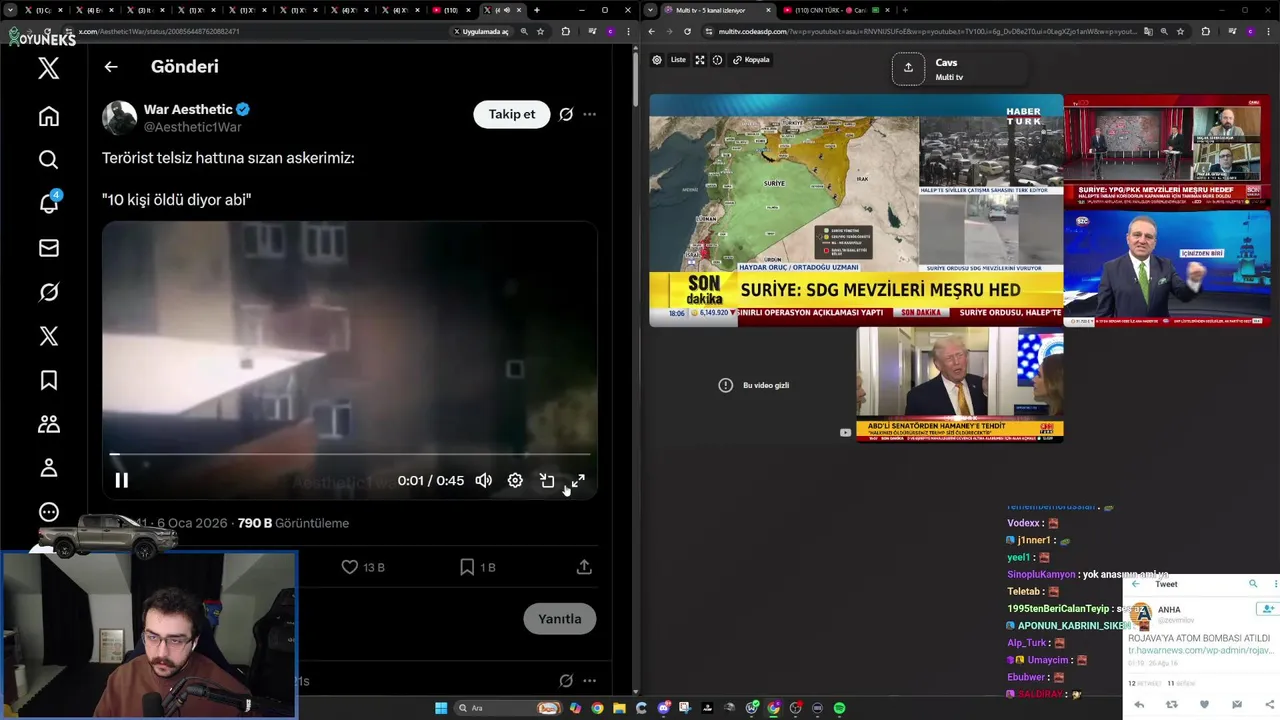Open the 'İçimizden Biri' presenter stream

pos(1167,268)
